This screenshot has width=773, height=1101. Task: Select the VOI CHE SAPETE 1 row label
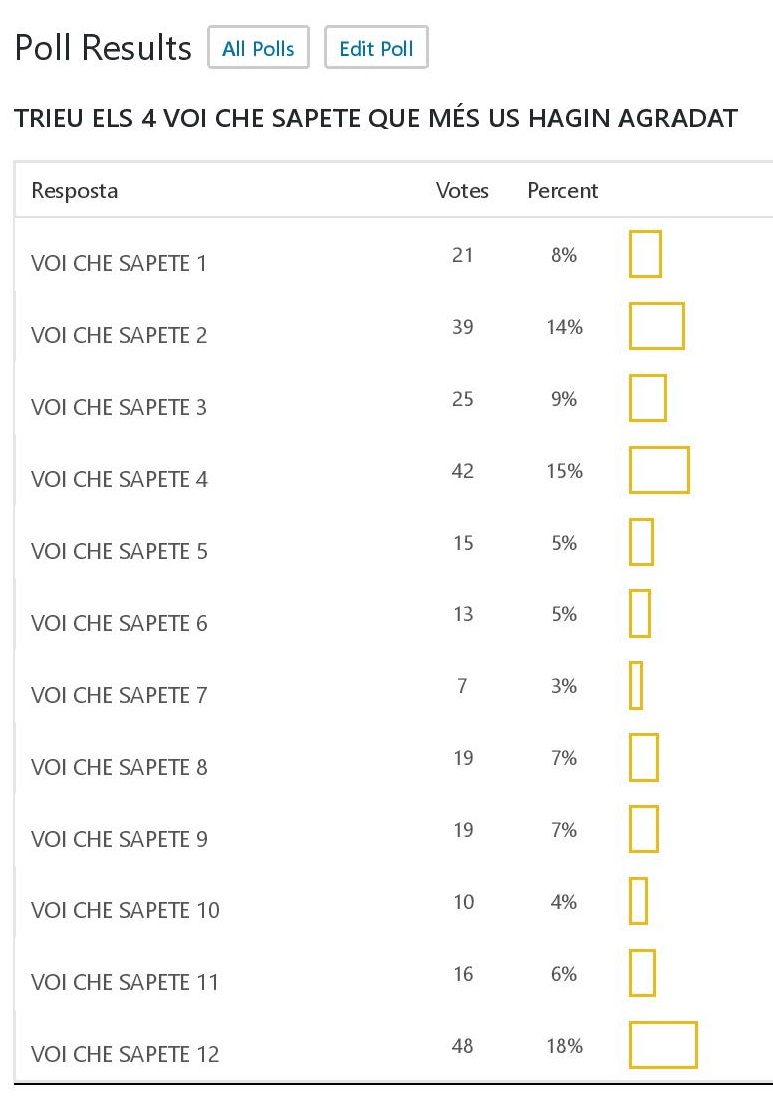(119, 263)
